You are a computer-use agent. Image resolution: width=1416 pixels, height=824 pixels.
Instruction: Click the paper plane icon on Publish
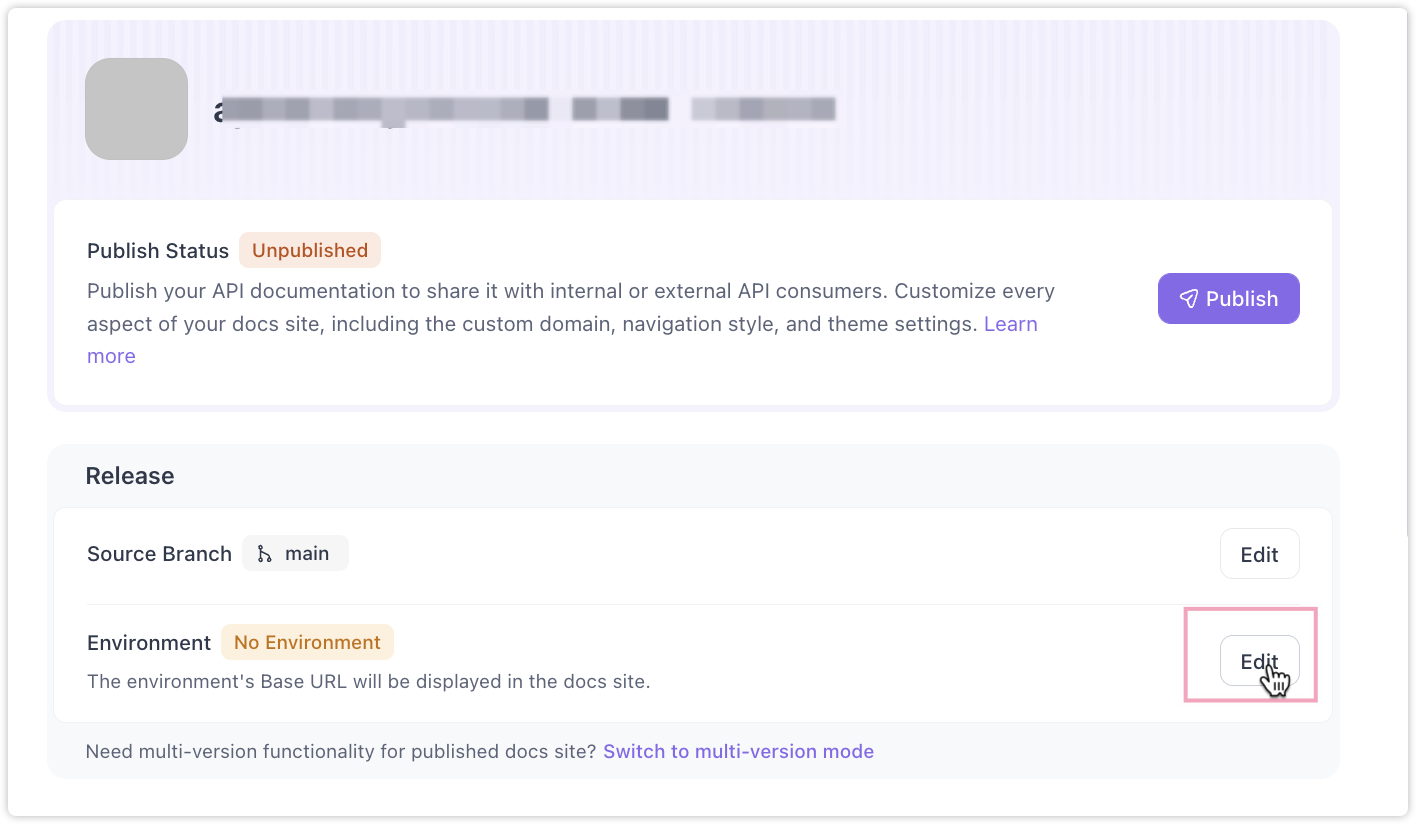[1188, 299]
